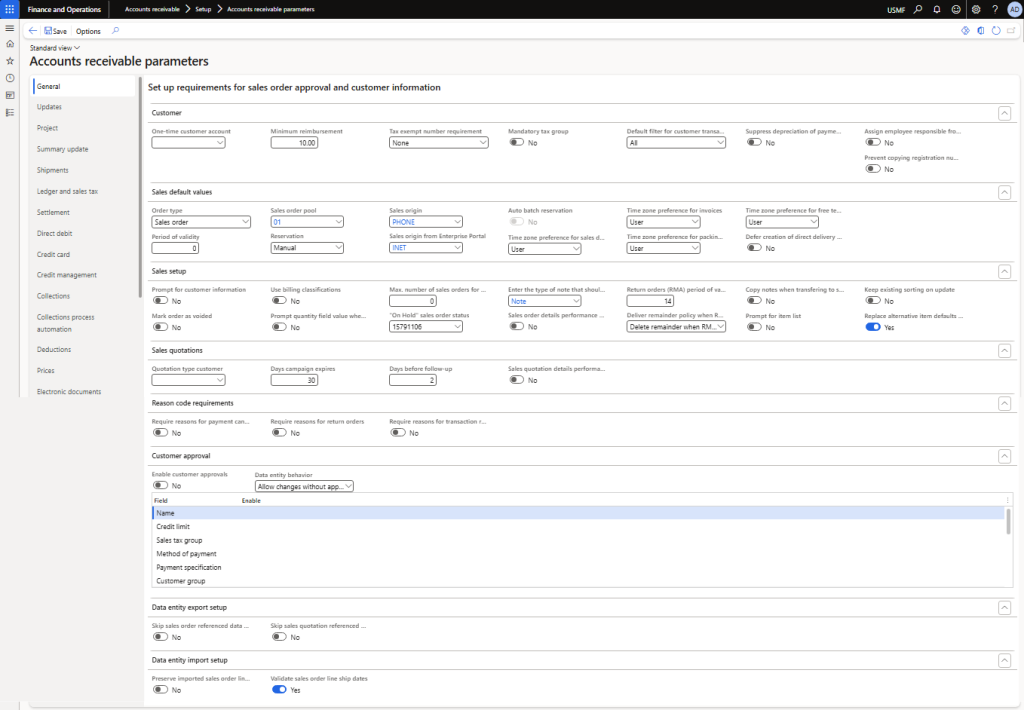Screen dimensions: 1024x710
Task: Collapse the Customer approval section
Action: [x=1004, y=455]
